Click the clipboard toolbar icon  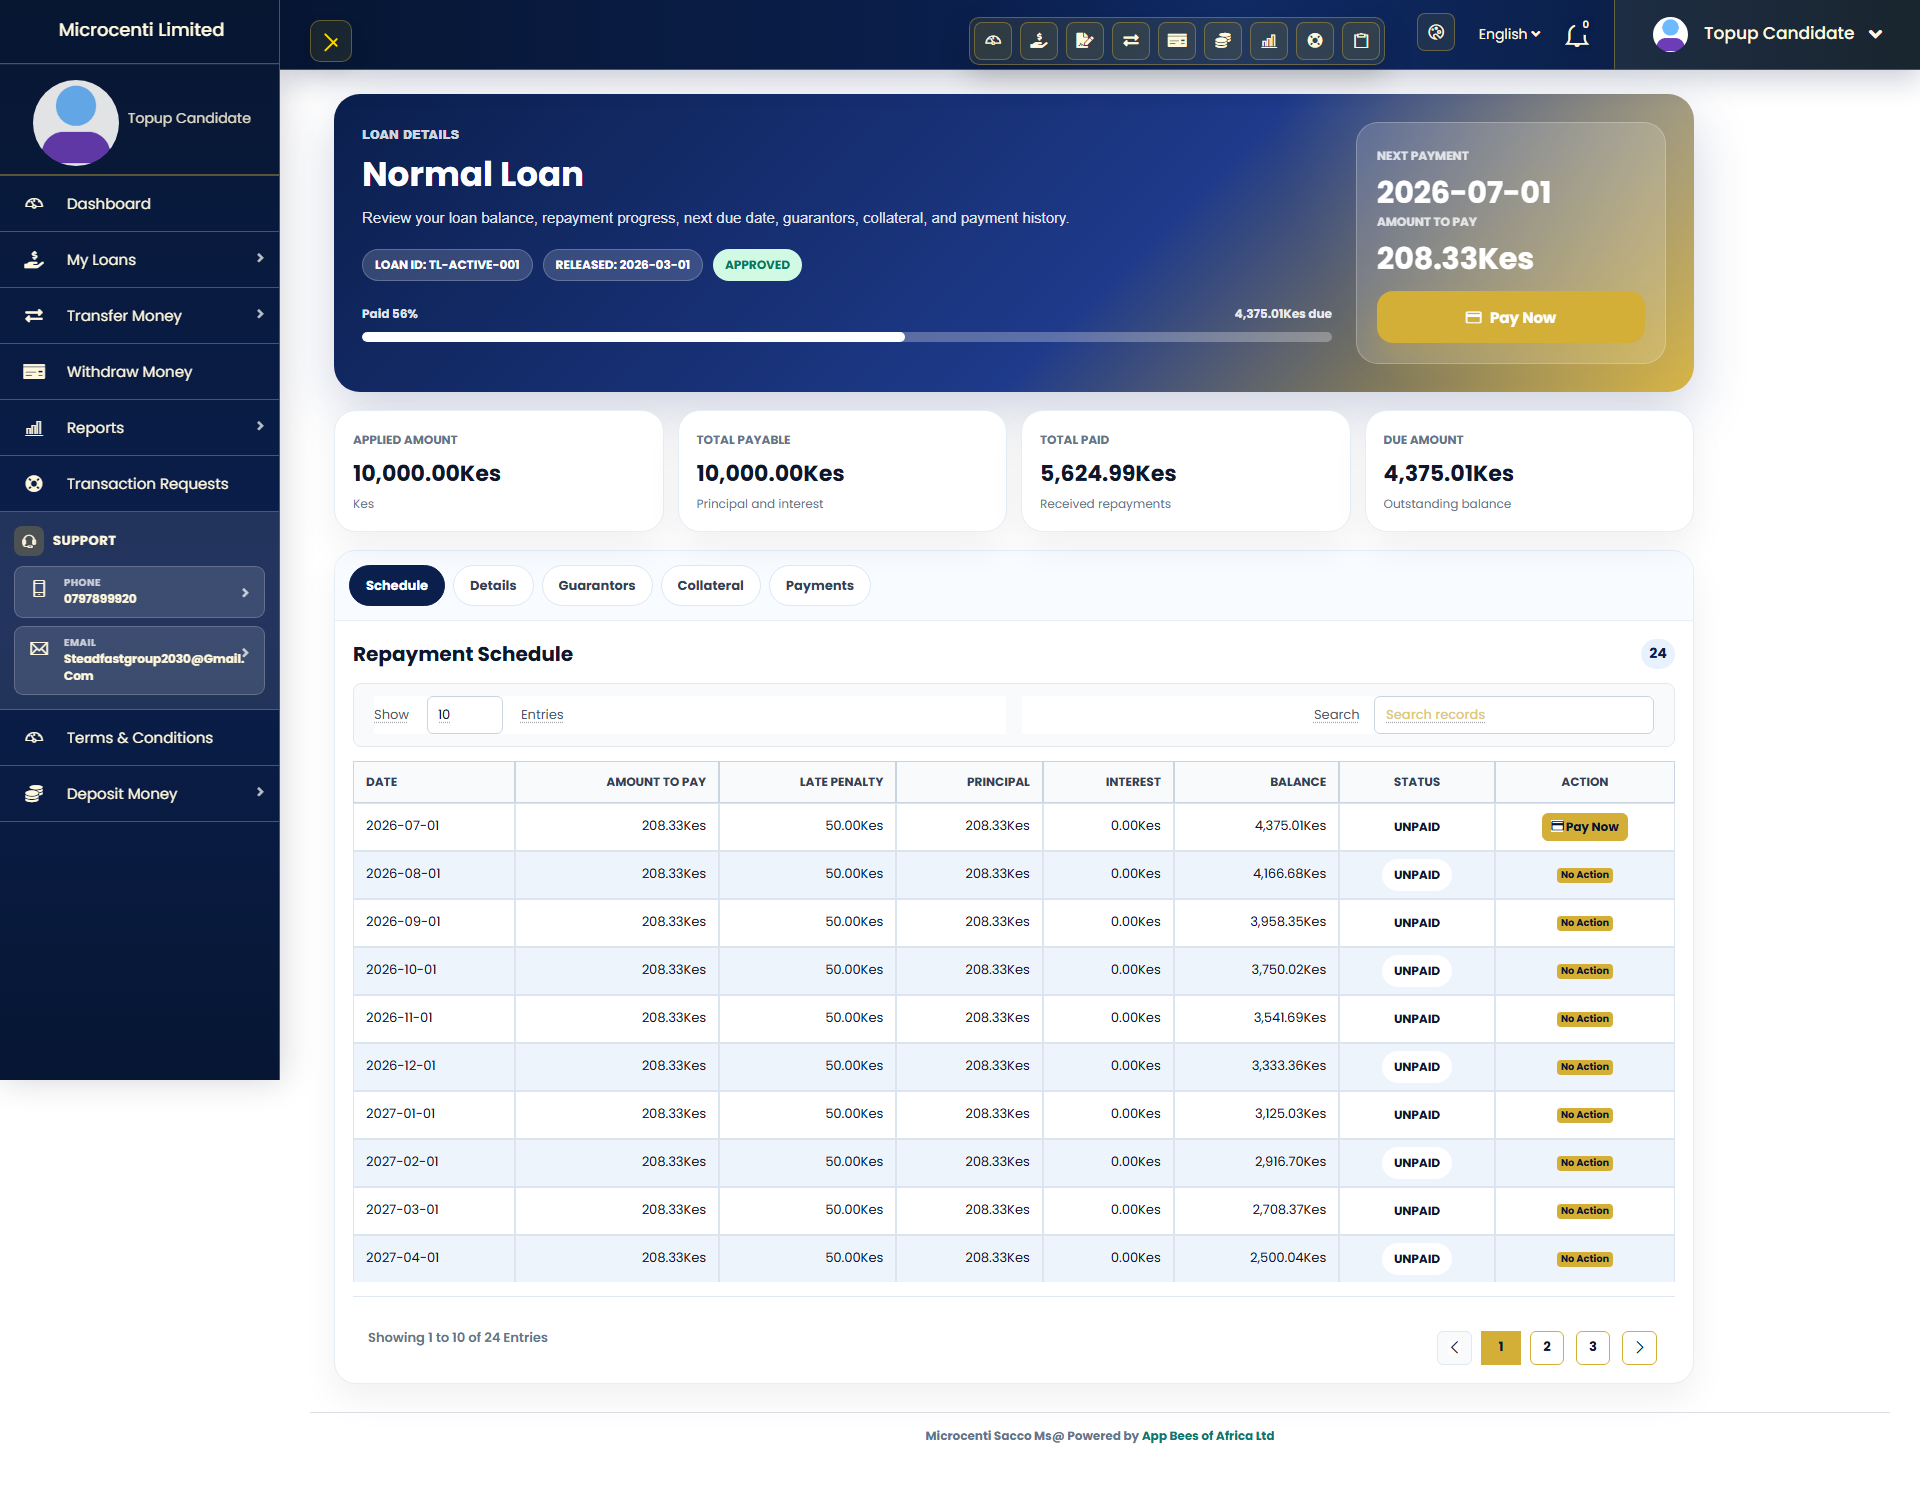click(1361, 41)
